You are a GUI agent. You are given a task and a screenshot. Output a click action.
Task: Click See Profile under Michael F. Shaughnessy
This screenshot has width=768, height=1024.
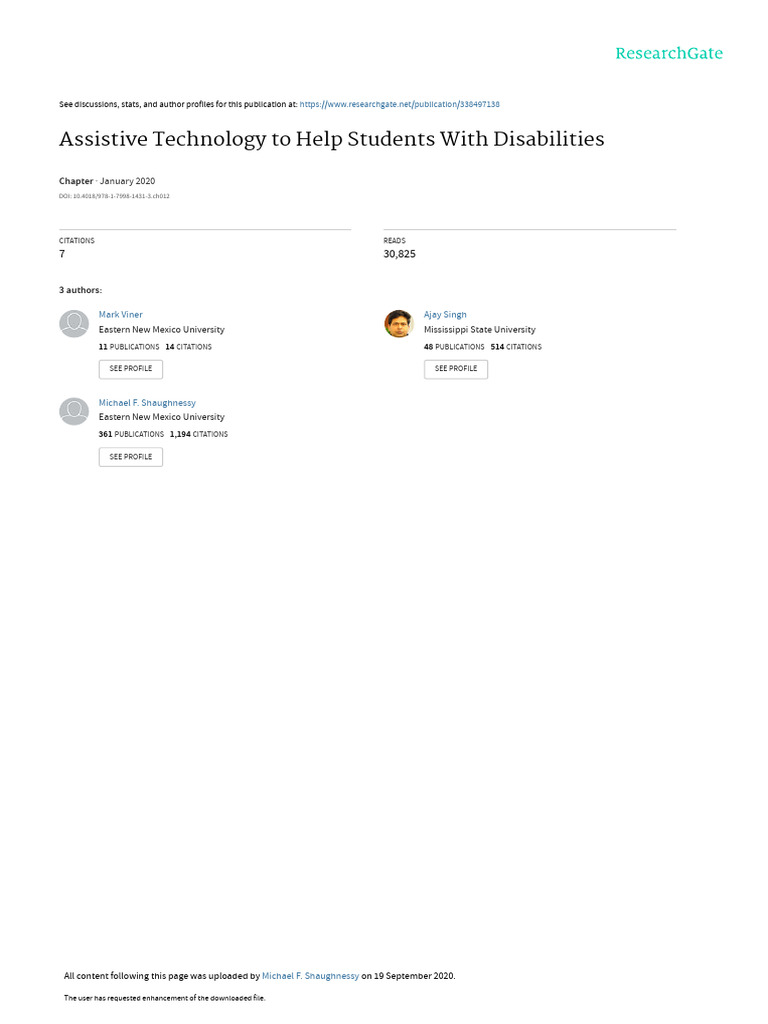[x=131, y=457]
